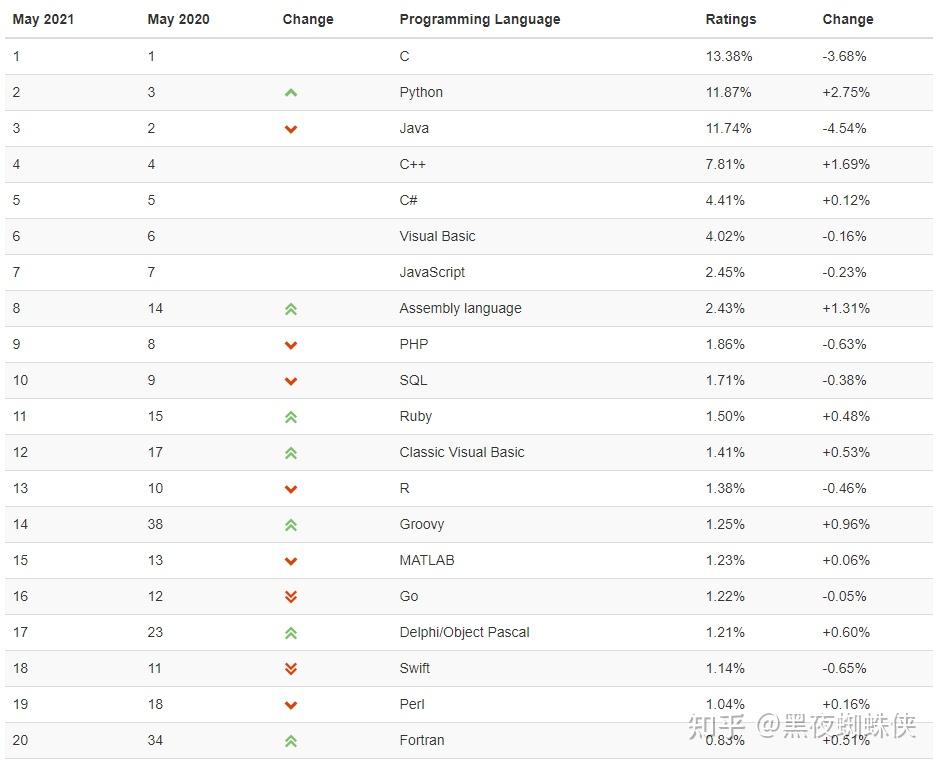Click the May 2021 column header
Image resolution: width=940 pixels, height=764 pixels.
(x=43, y=19)
